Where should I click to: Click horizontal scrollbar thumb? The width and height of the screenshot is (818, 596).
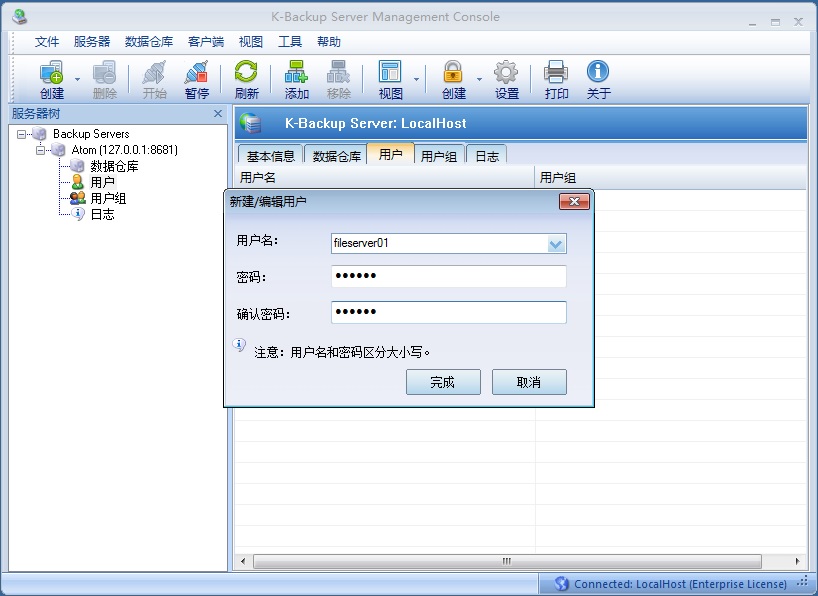(x=507, y=562)
